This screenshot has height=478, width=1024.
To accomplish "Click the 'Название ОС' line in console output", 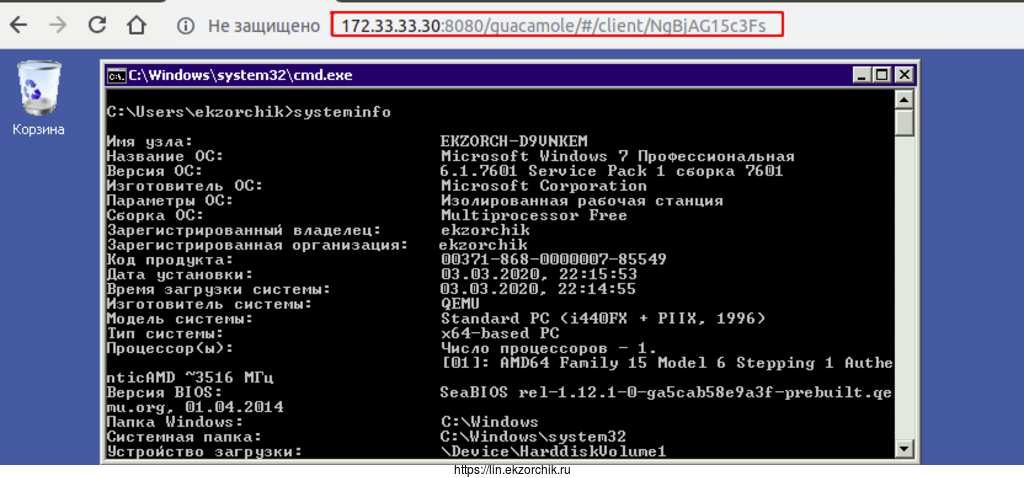I will point(166,156).
